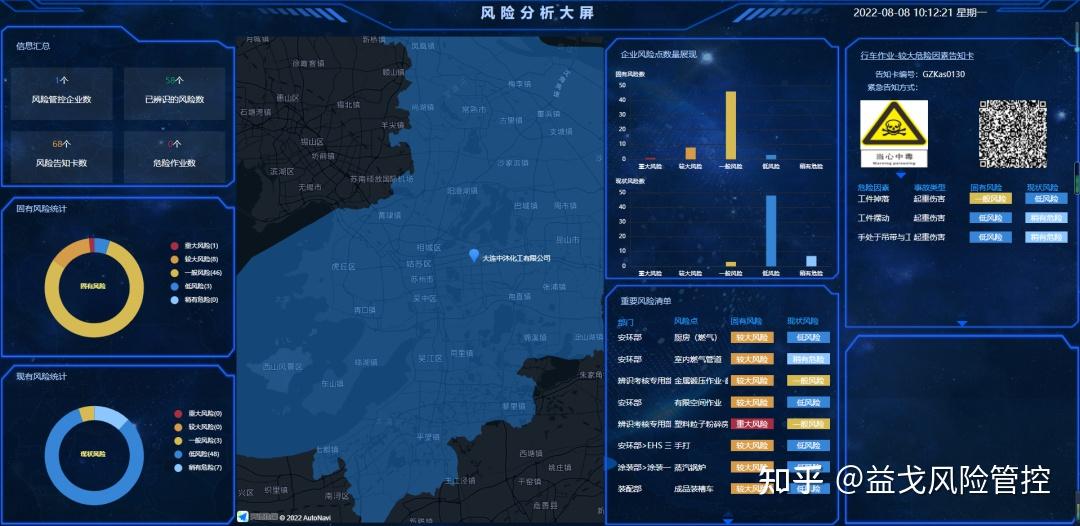Image resolution: width=1080 pixels, height=526 pixels.
Task: Click 稍有危险 tag in 工件摆动 row
Action: (1046, 218)
